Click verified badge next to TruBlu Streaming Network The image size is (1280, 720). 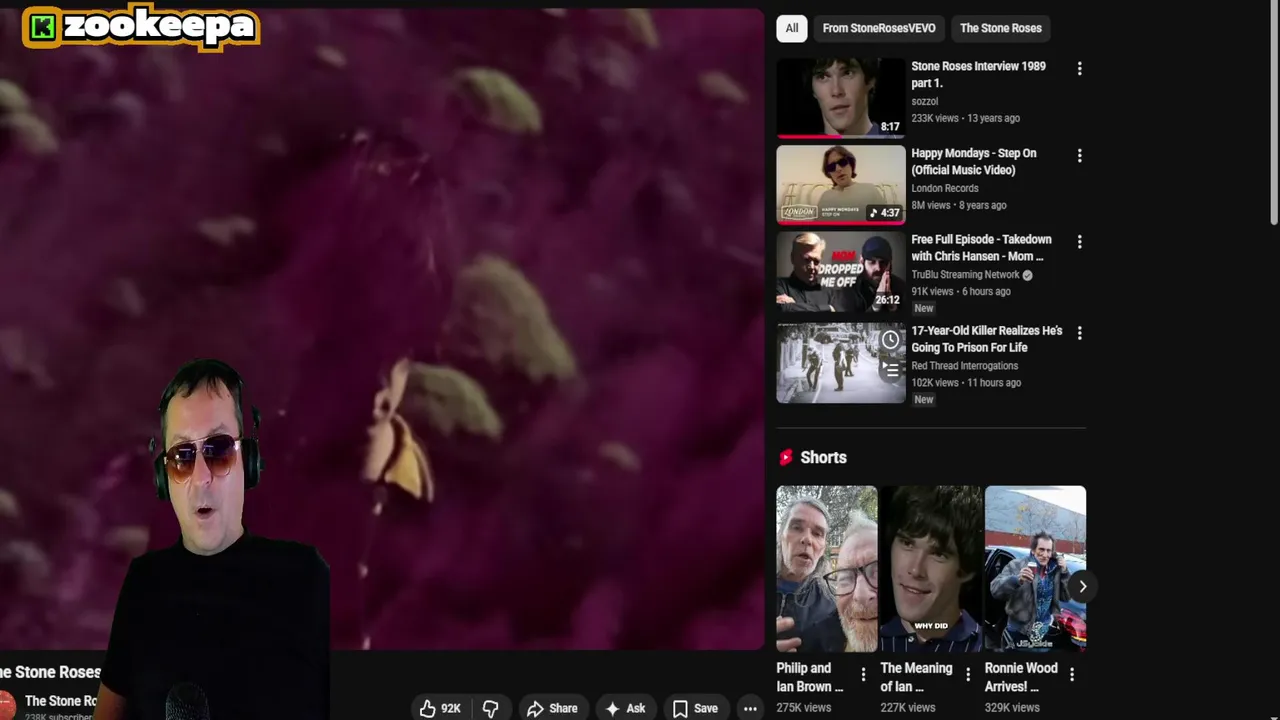point(1027,275)
